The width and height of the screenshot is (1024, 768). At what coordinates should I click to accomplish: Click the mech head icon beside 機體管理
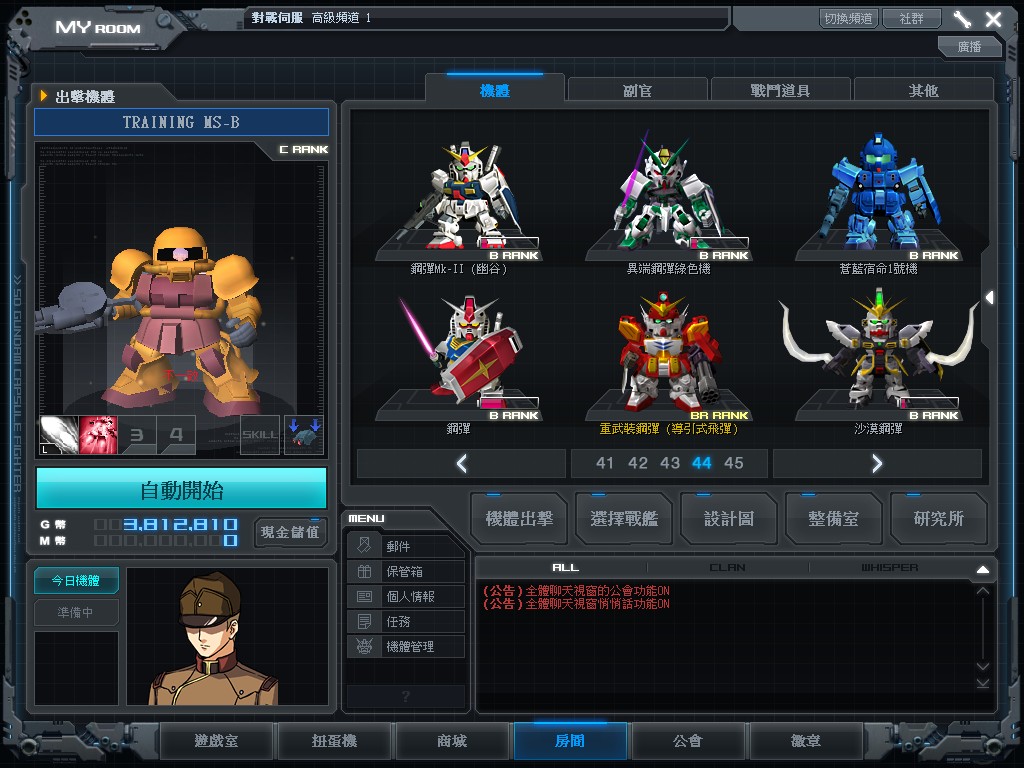[x=364, y=647]
